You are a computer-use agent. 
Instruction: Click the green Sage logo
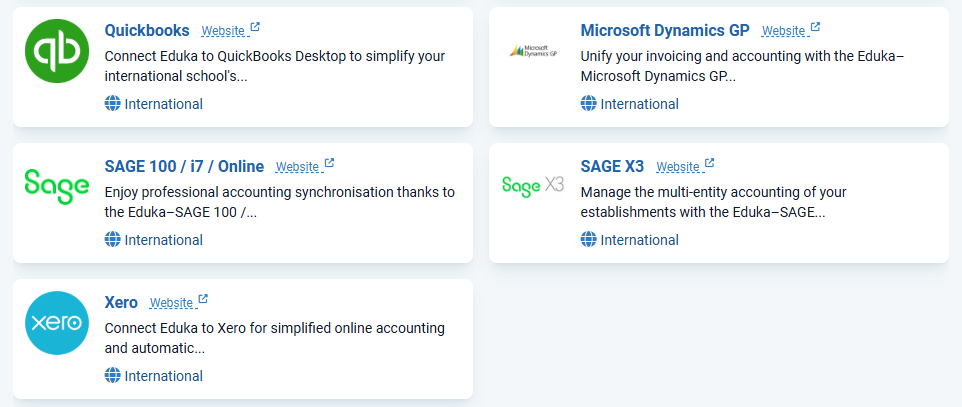pos(57,187)
